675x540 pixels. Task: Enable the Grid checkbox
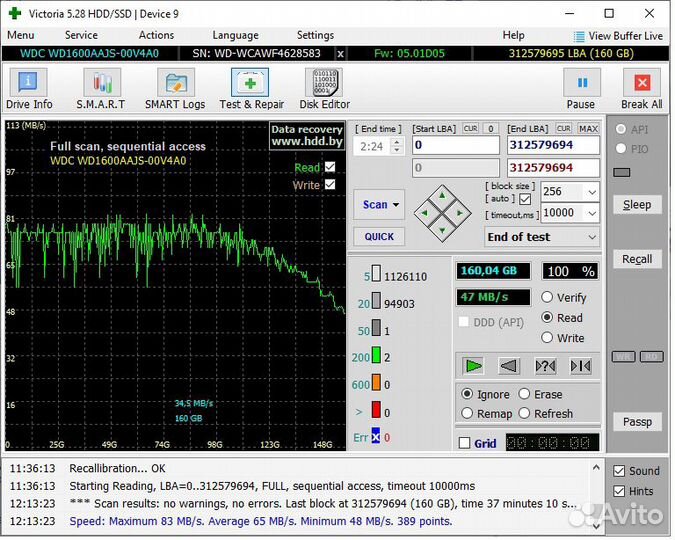[x=464, y=443]
